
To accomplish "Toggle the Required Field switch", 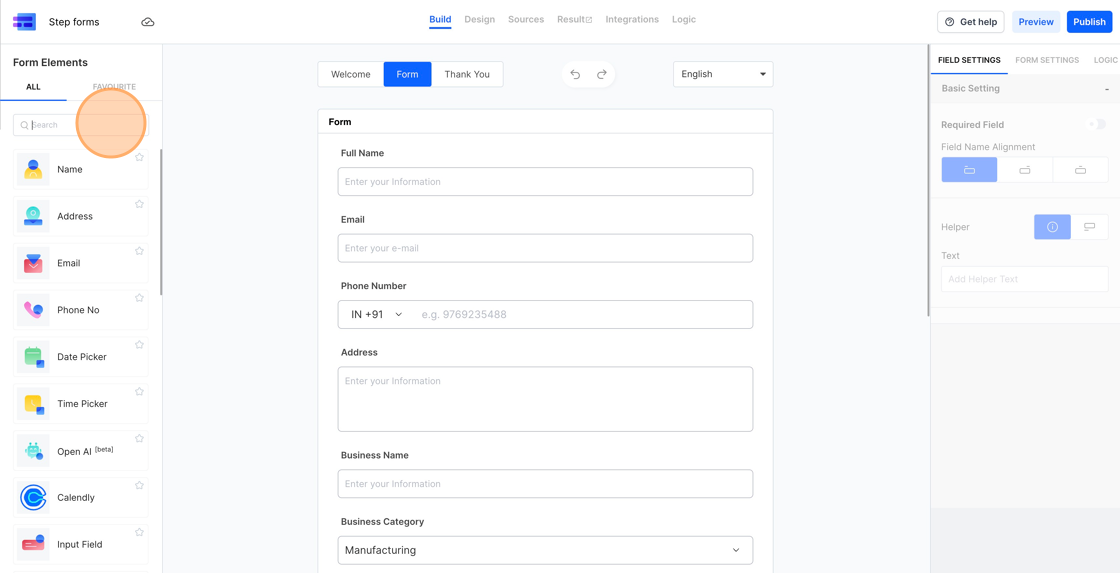I will 1097,125.
